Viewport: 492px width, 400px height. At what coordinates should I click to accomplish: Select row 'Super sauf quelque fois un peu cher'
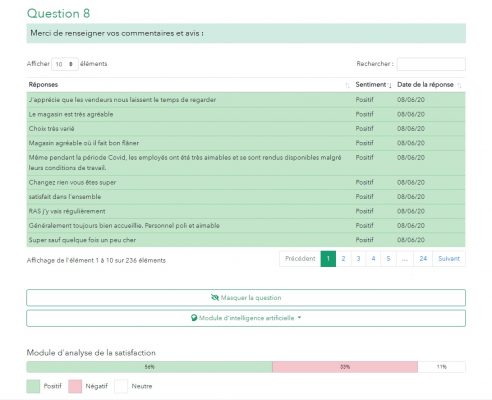click(x=246, y=240)
